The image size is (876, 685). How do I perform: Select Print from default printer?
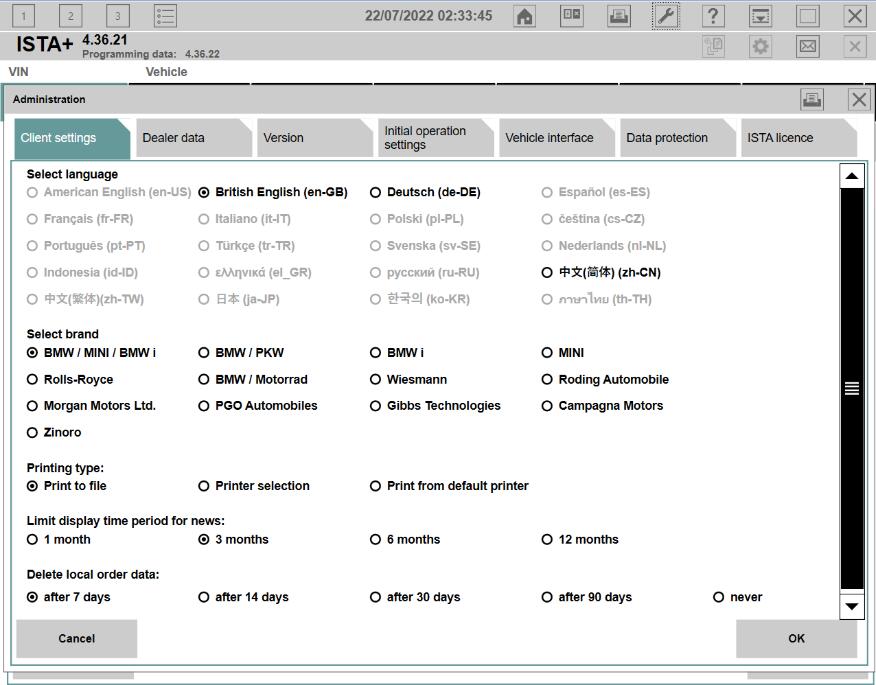(450, 486)
